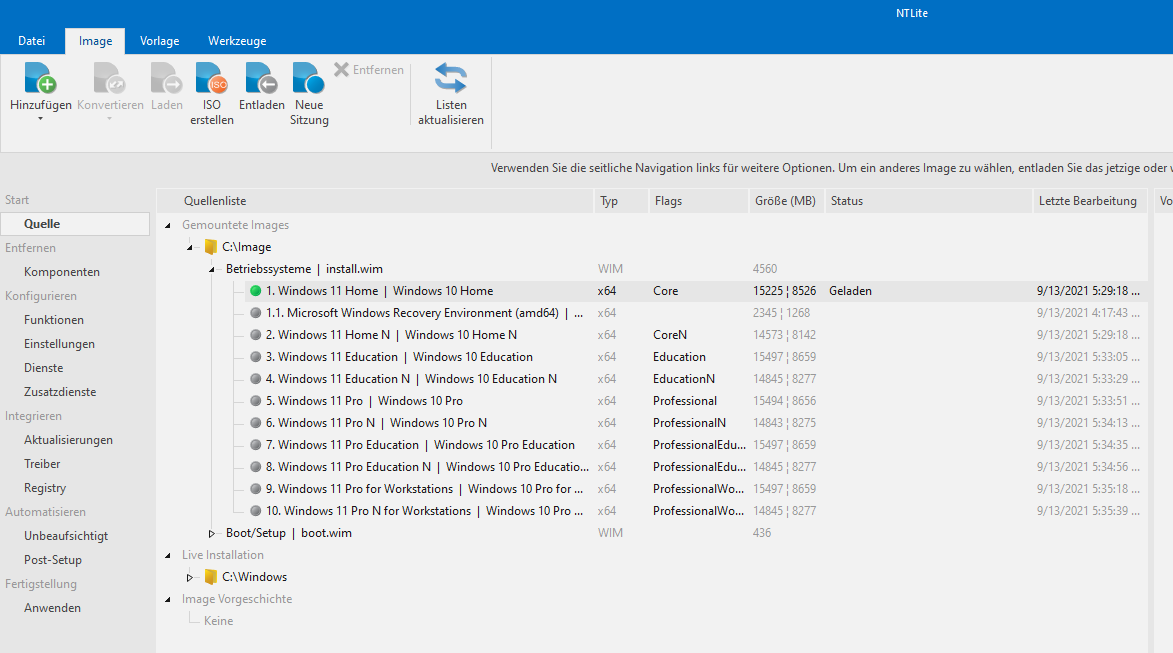Image resolution: width=1173 pixels, height=653 pixels.
Task: Sort by Quellenliste column header
Action: pos(375,200)
